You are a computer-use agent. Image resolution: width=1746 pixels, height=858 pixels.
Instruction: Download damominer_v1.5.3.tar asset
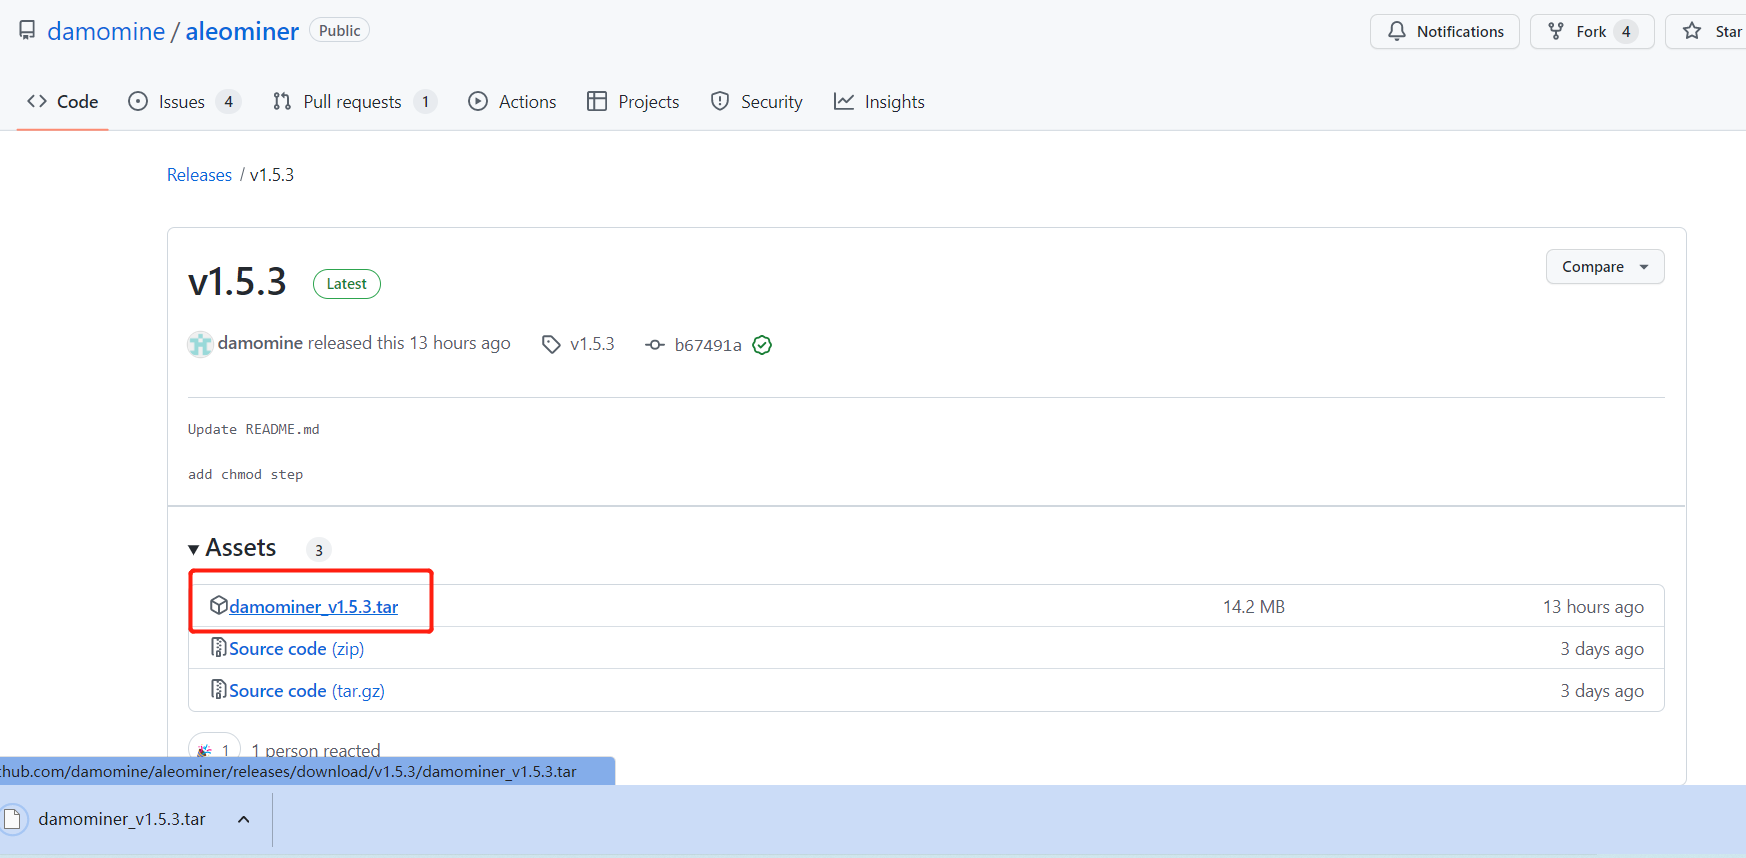[313, 606]
